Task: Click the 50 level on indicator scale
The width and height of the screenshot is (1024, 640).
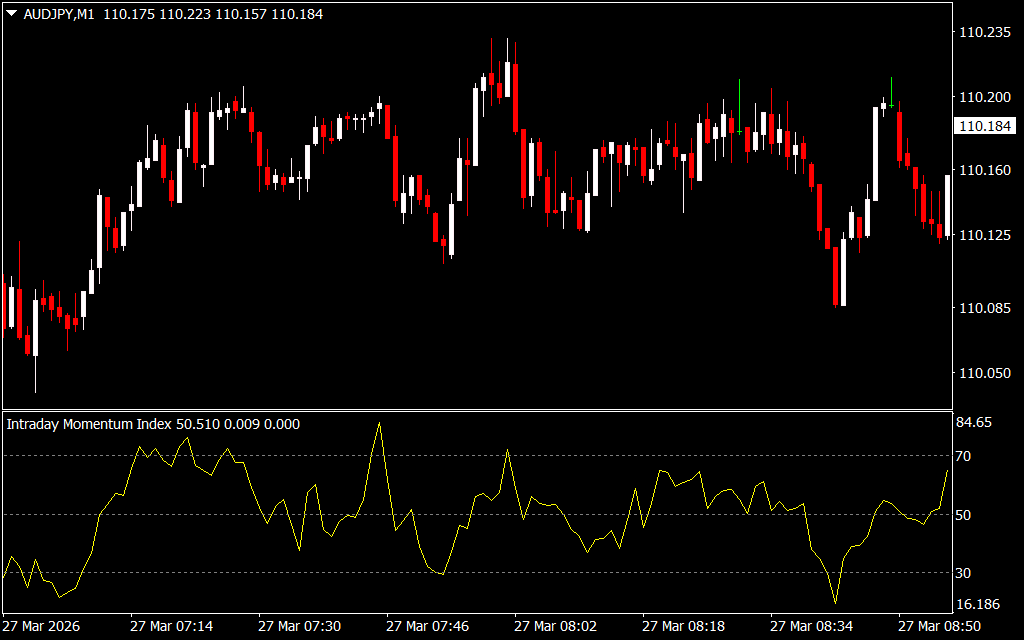Action: (x=966, y=515)
